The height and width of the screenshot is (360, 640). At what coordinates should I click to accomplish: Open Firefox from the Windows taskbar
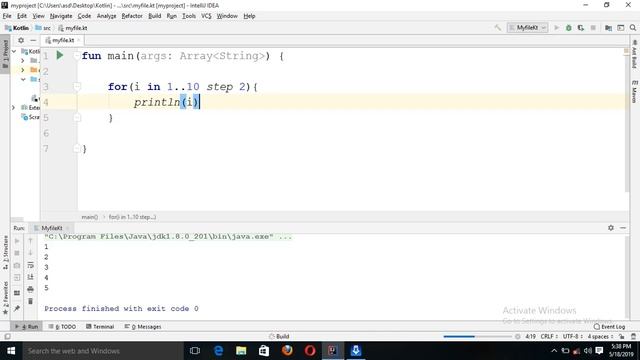click(287, 351)
